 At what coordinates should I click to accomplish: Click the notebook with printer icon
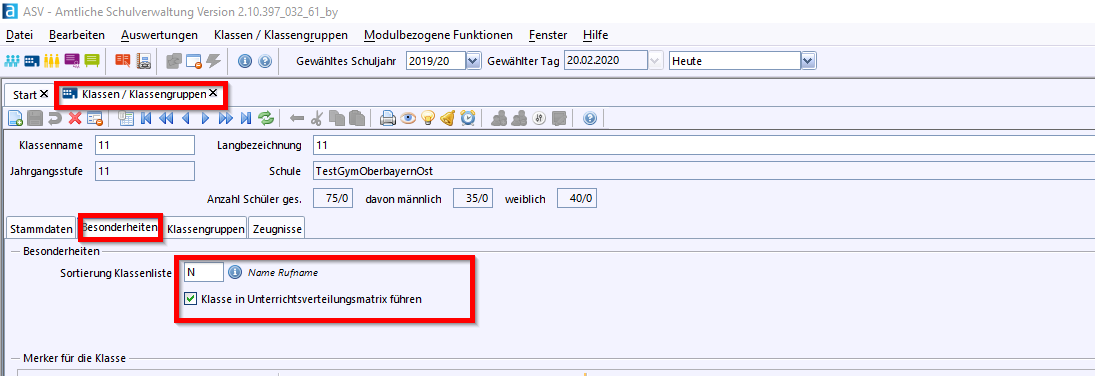143,61
